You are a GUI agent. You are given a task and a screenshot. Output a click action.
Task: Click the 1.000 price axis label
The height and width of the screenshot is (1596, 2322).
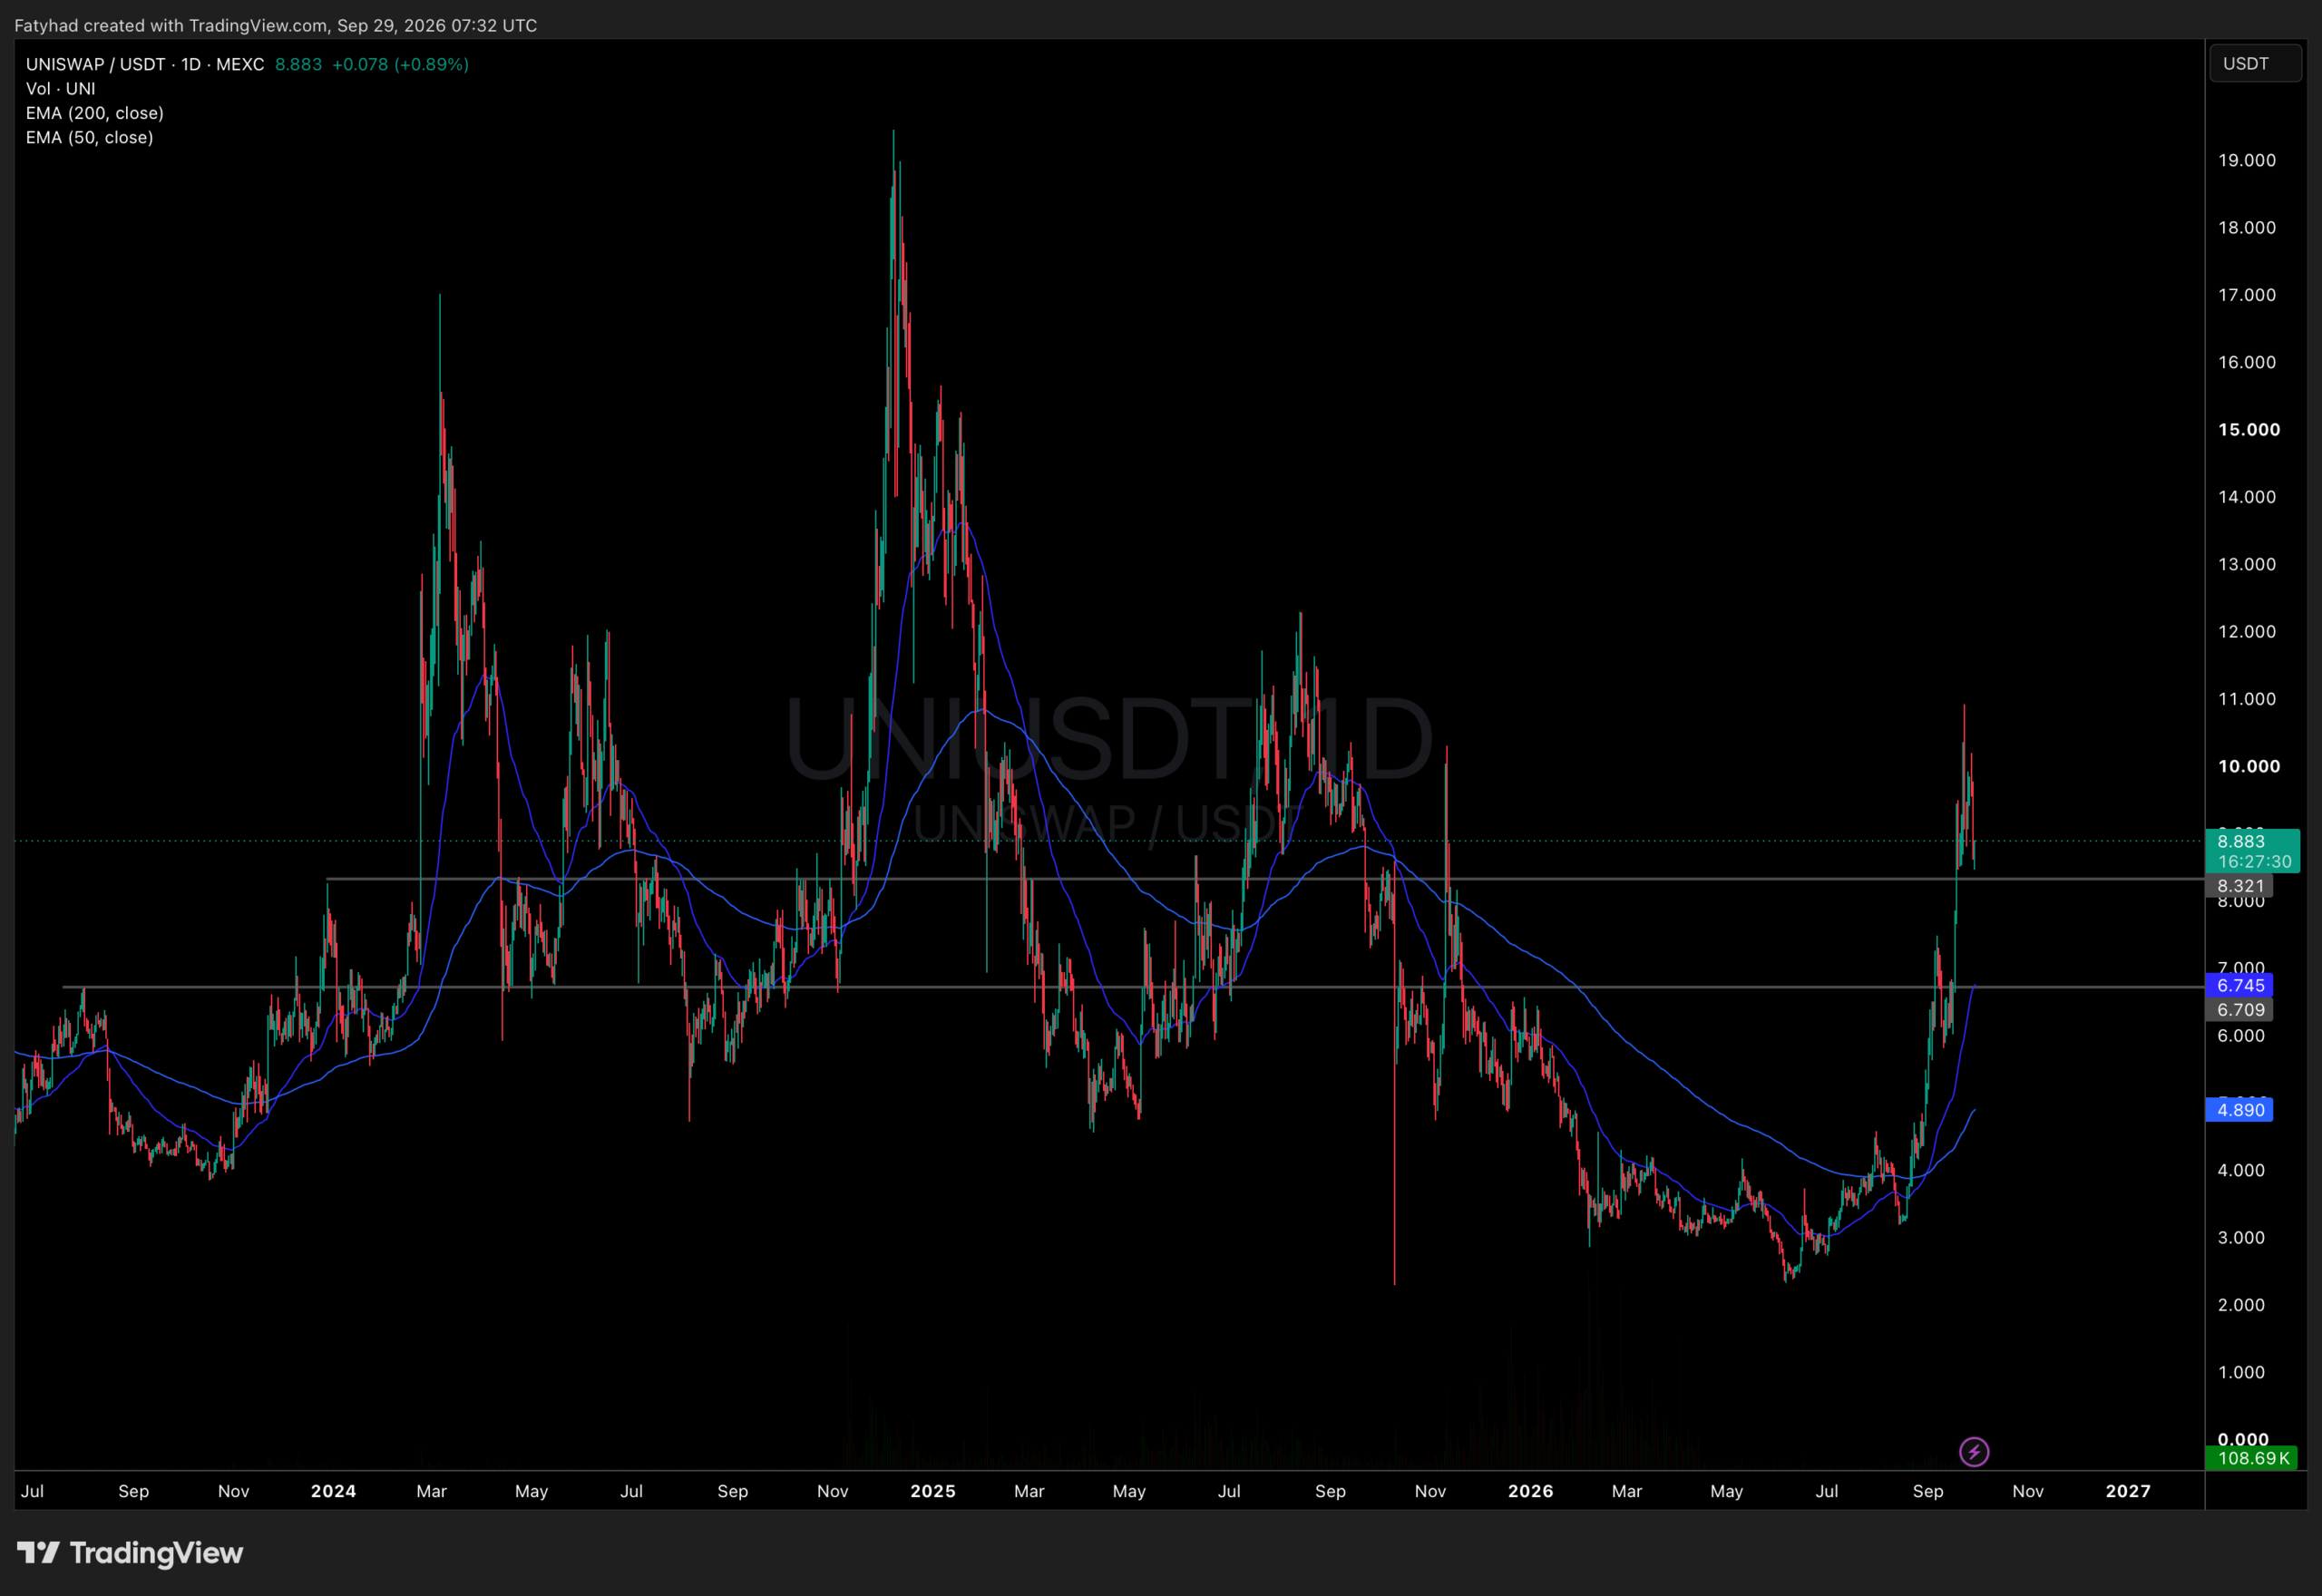click(x=2241, y=1372)
